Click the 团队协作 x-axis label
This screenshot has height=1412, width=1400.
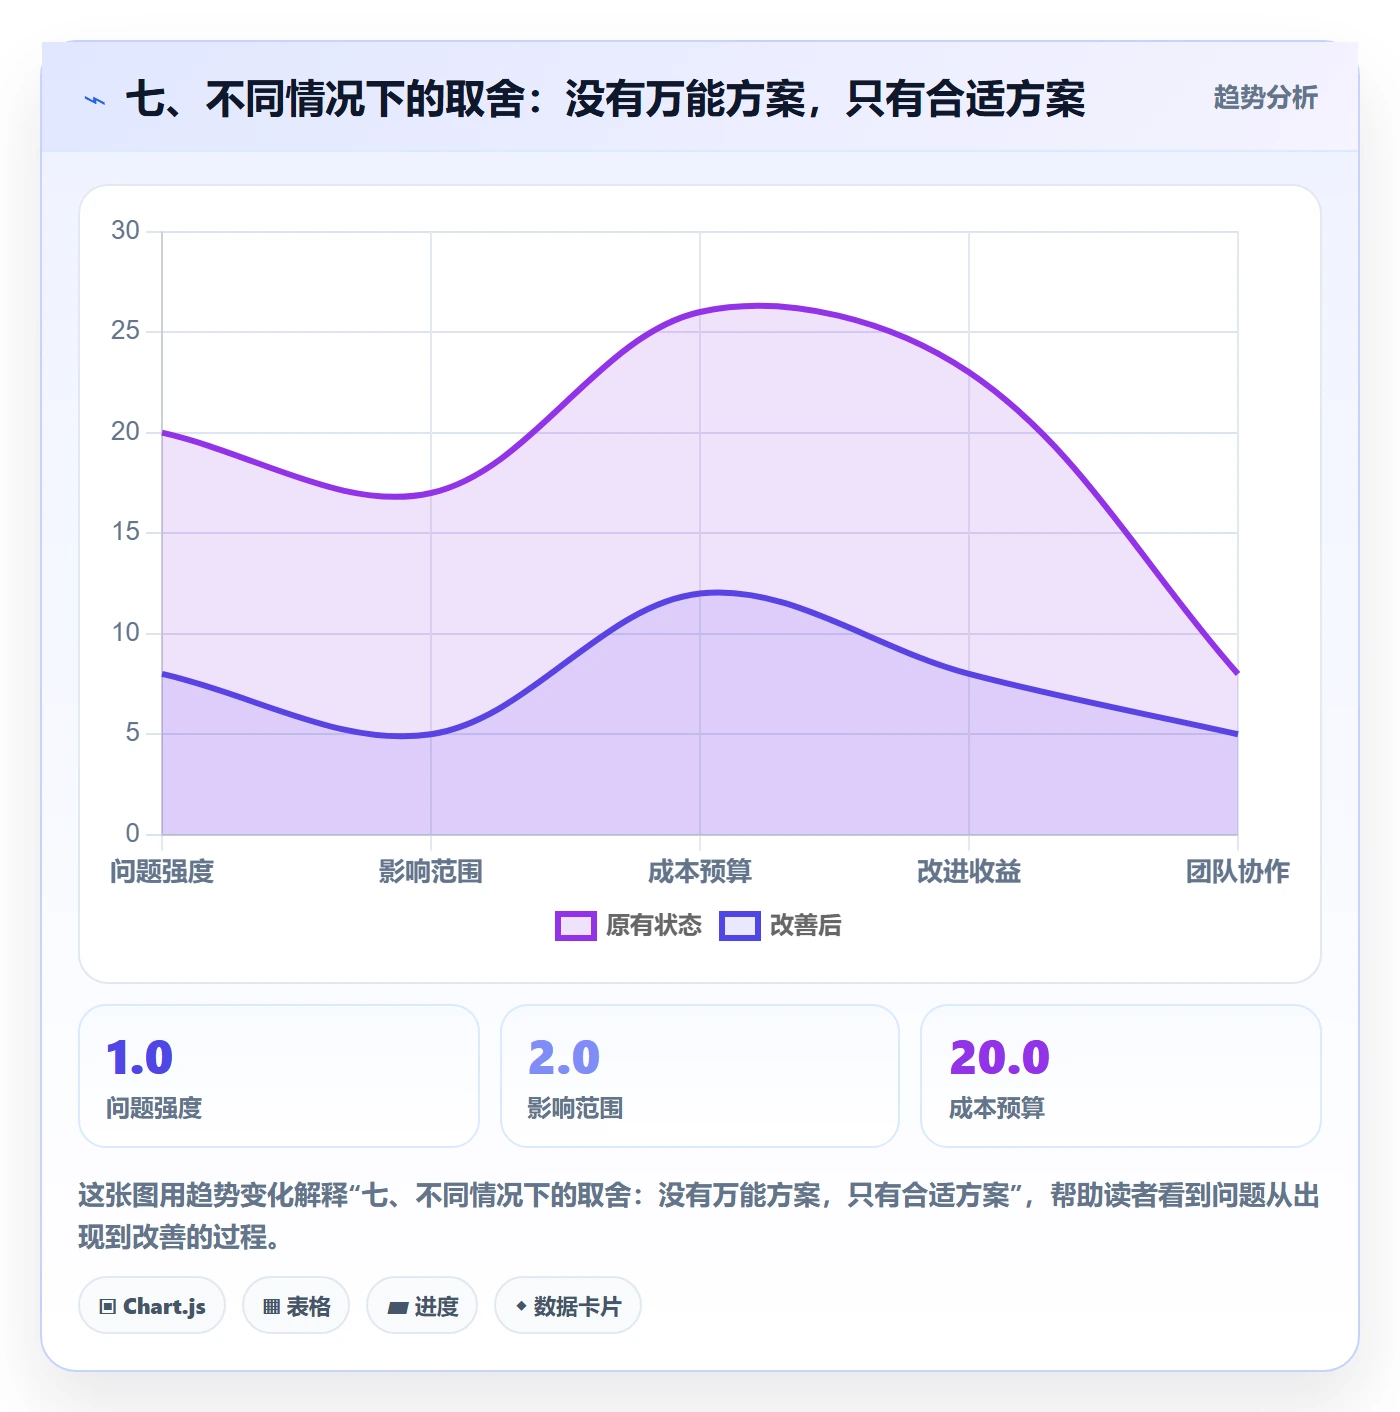click(x=1238, y=872)
